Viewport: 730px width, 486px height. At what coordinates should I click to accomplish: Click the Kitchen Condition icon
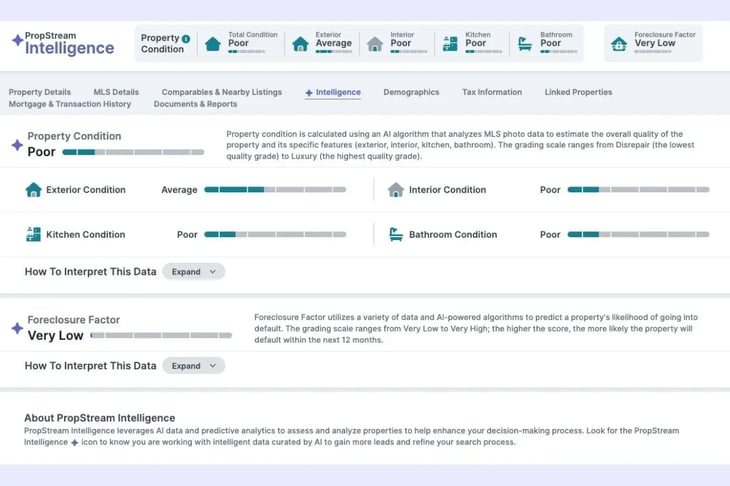(34, 234)
